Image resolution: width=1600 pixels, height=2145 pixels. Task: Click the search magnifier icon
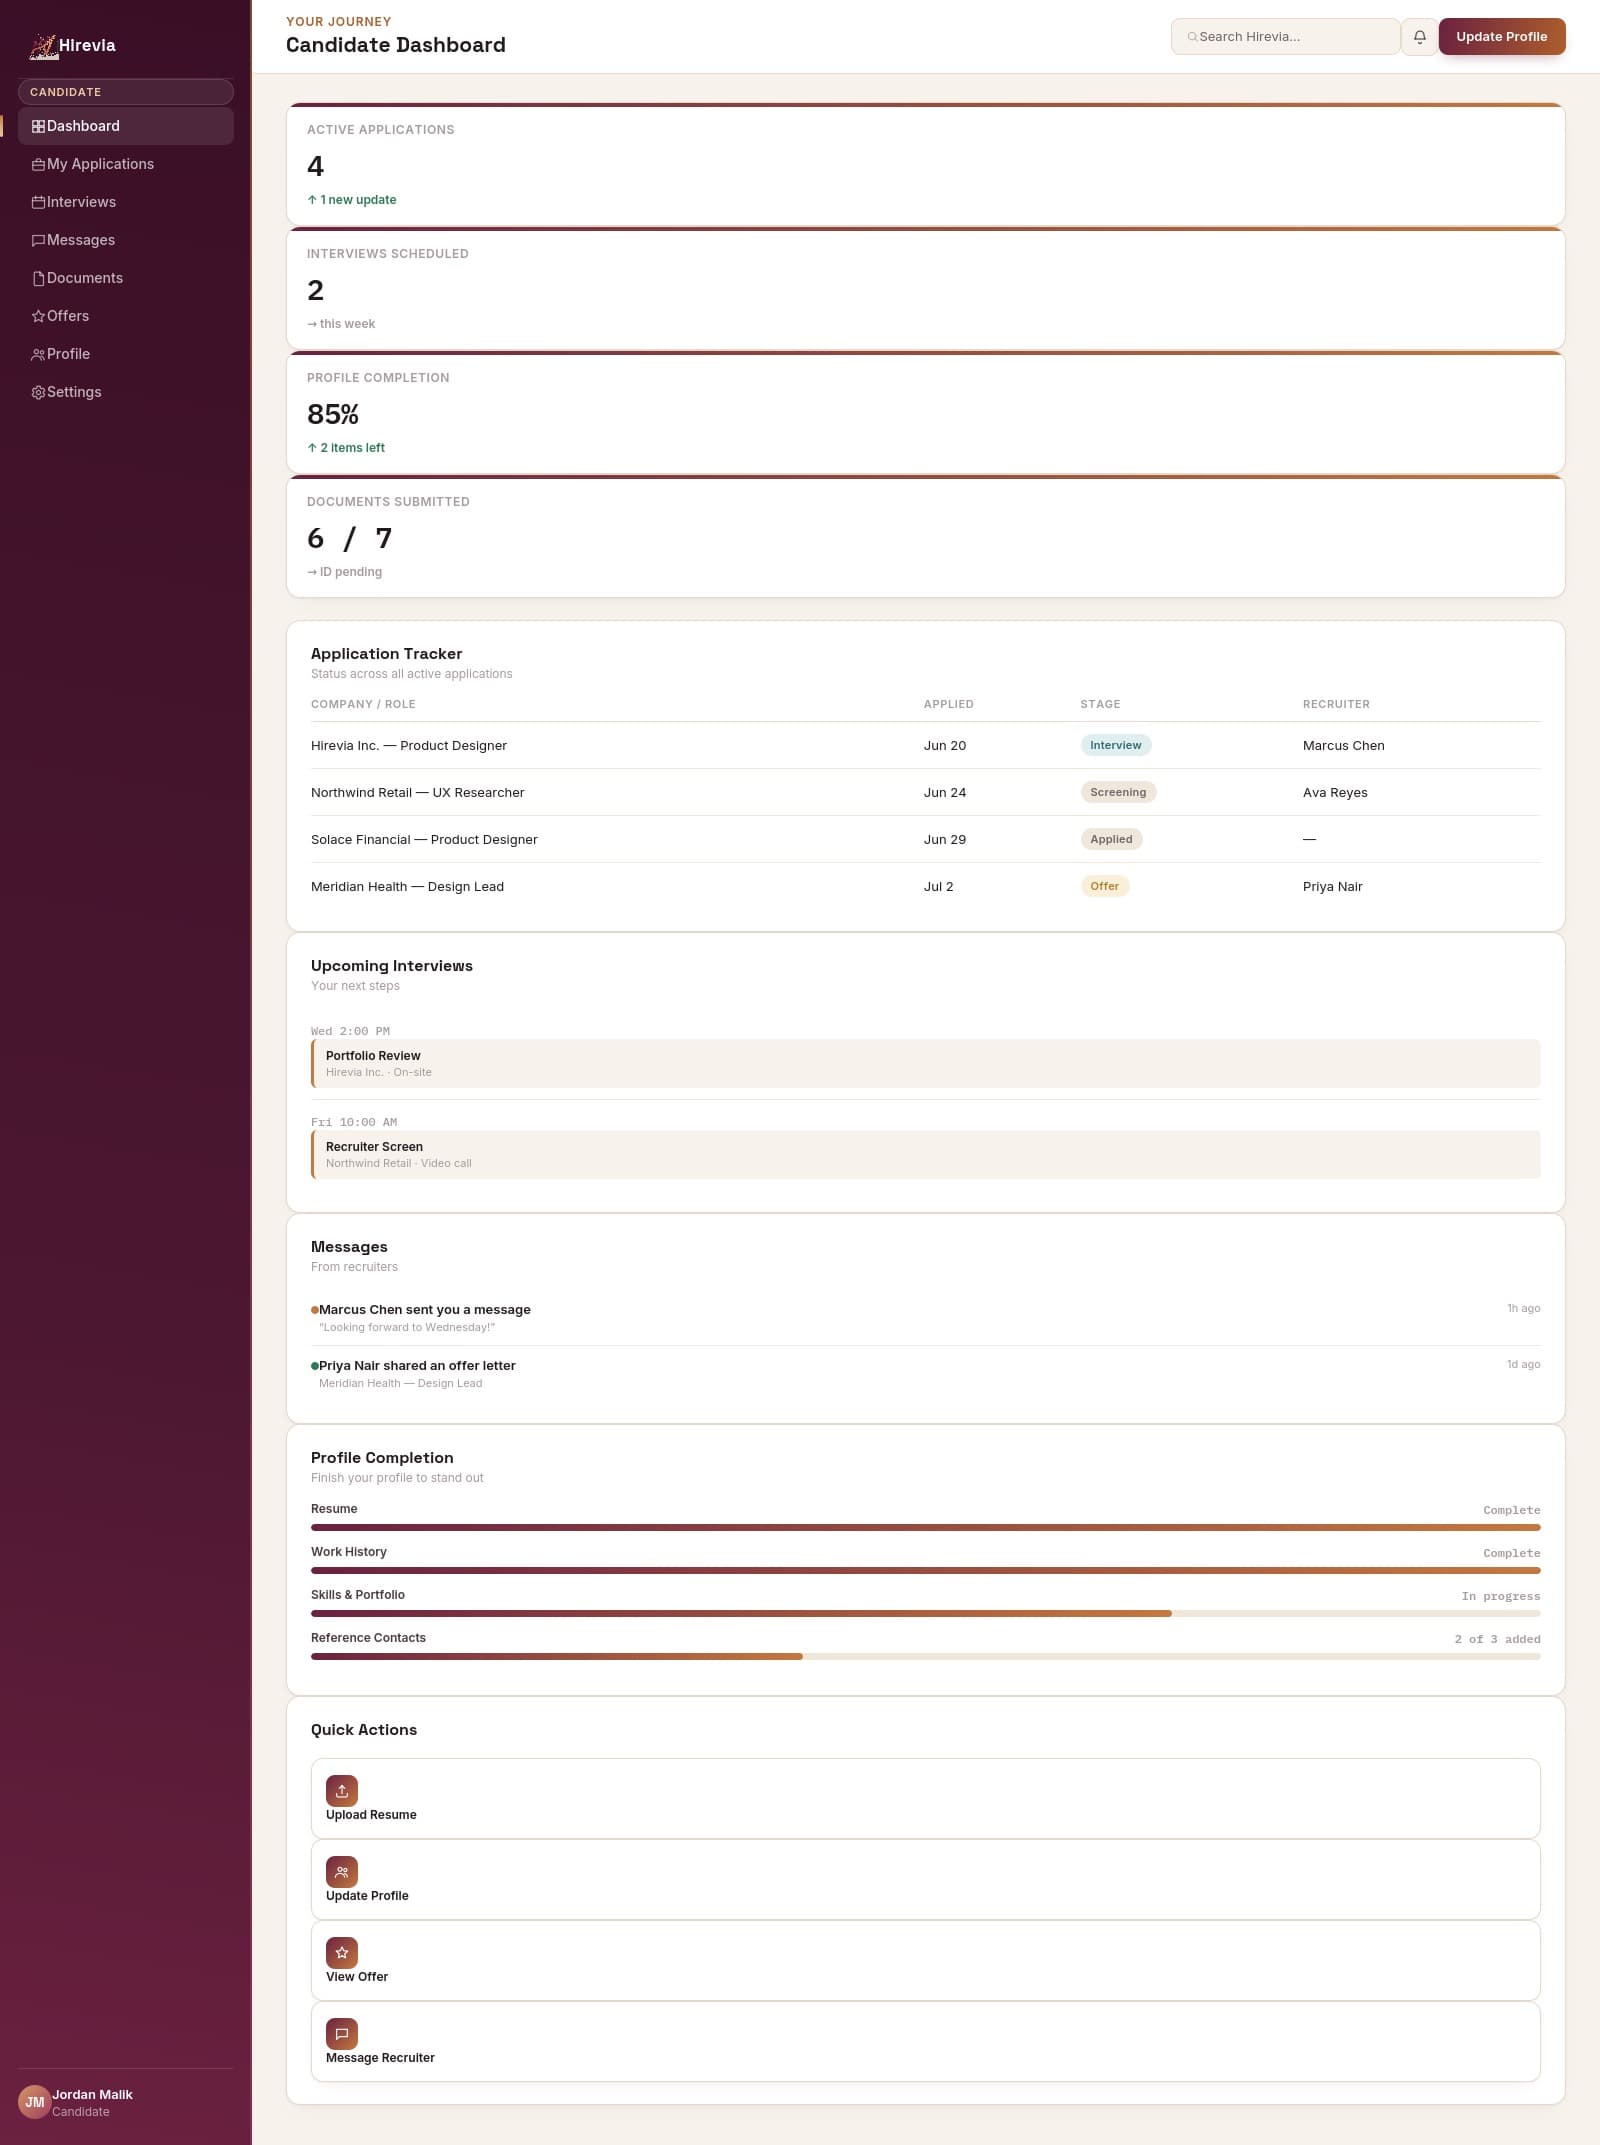coord(1192,37)
